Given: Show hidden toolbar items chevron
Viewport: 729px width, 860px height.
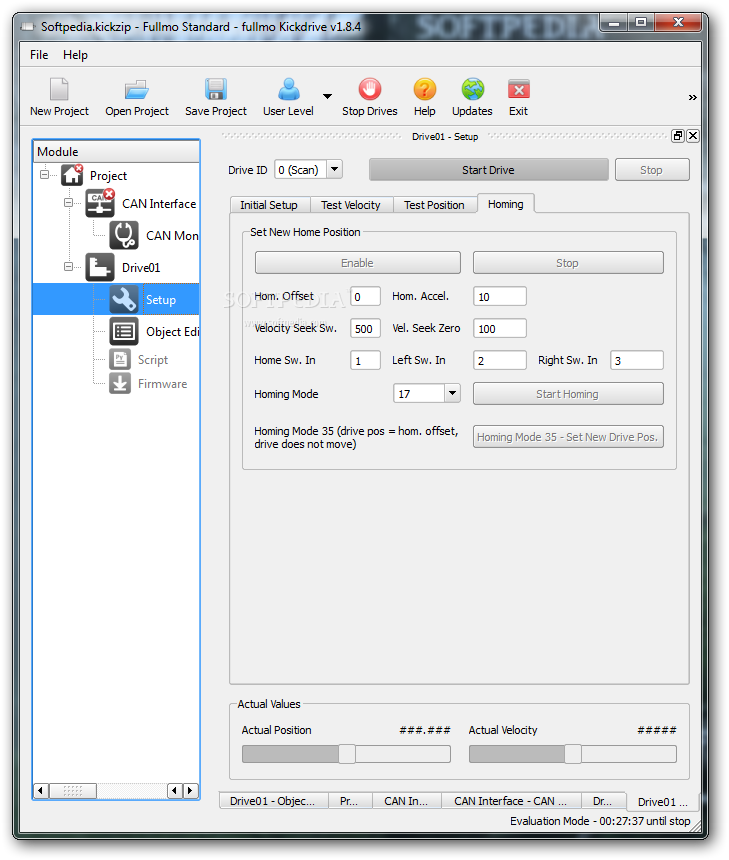Looking at the screenshot, I should (693, 98).
